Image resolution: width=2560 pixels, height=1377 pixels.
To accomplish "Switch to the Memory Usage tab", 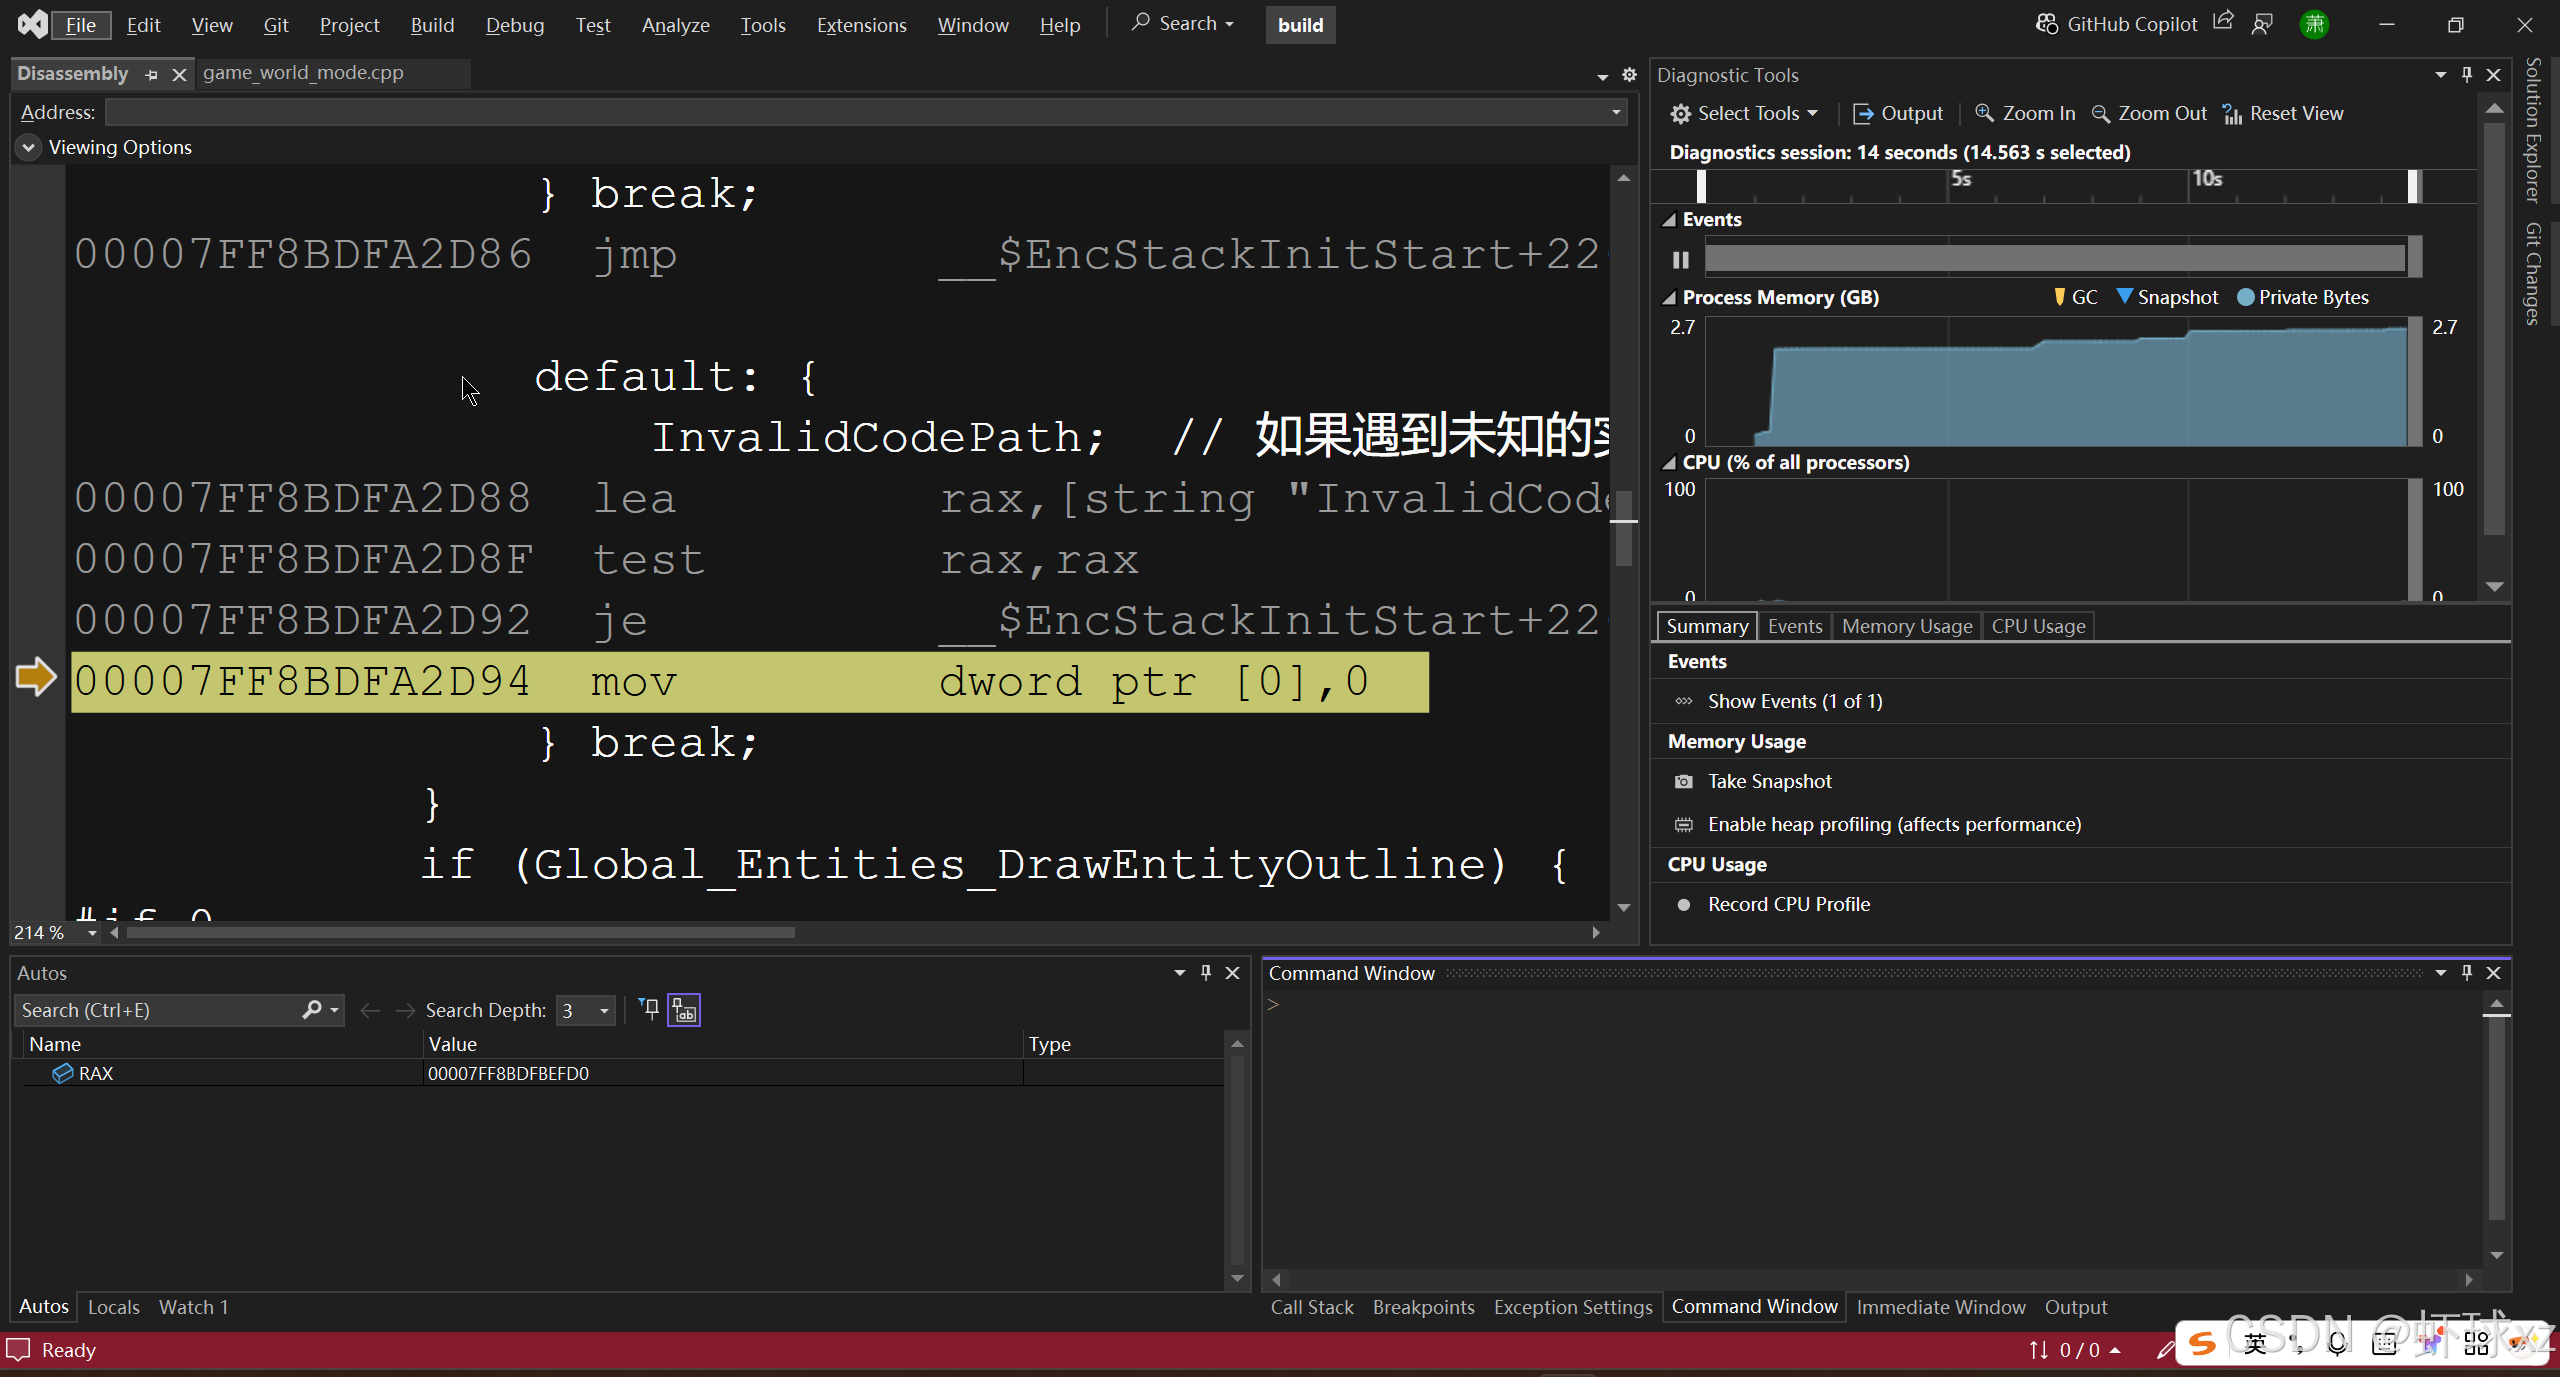I will click(1906, 626).
